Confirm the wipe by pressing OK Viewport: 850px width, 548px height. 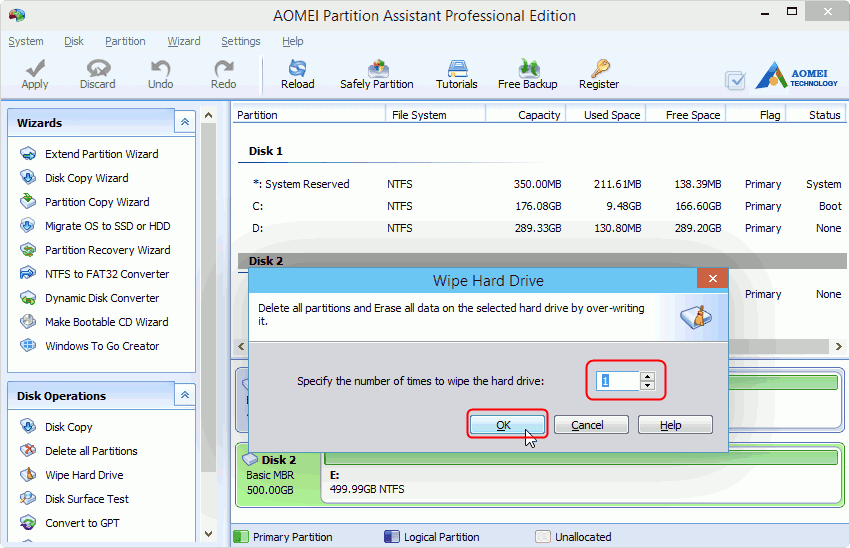505,425
